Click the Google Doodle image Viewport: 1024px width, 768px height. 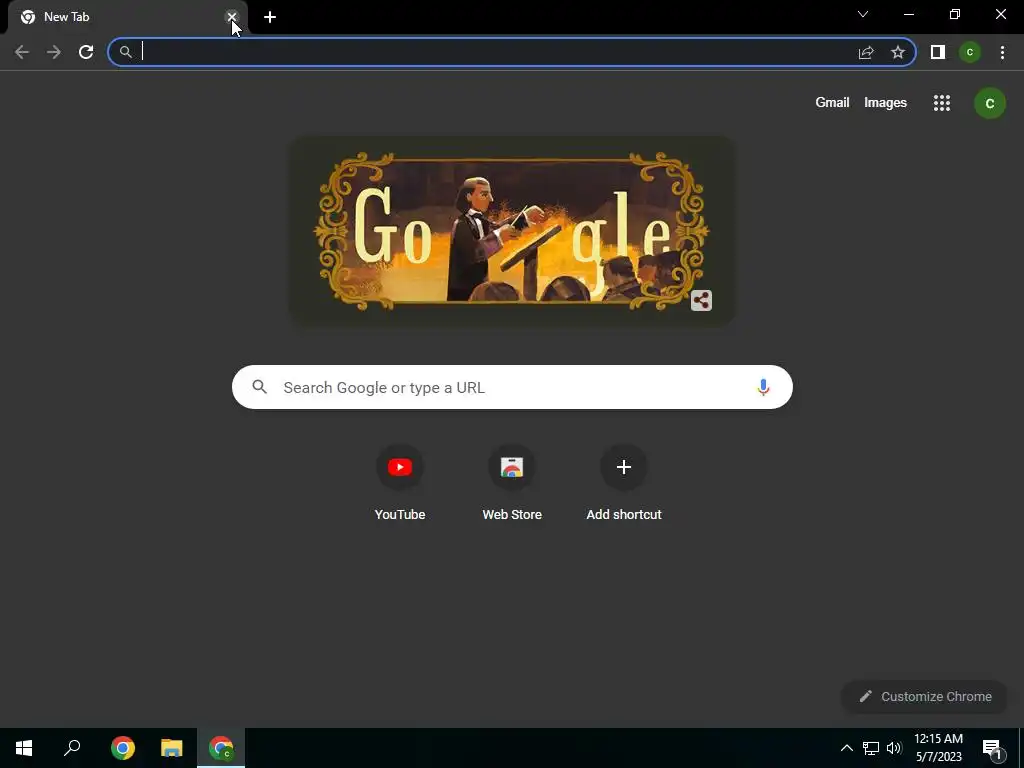click(x=512, y=231)
